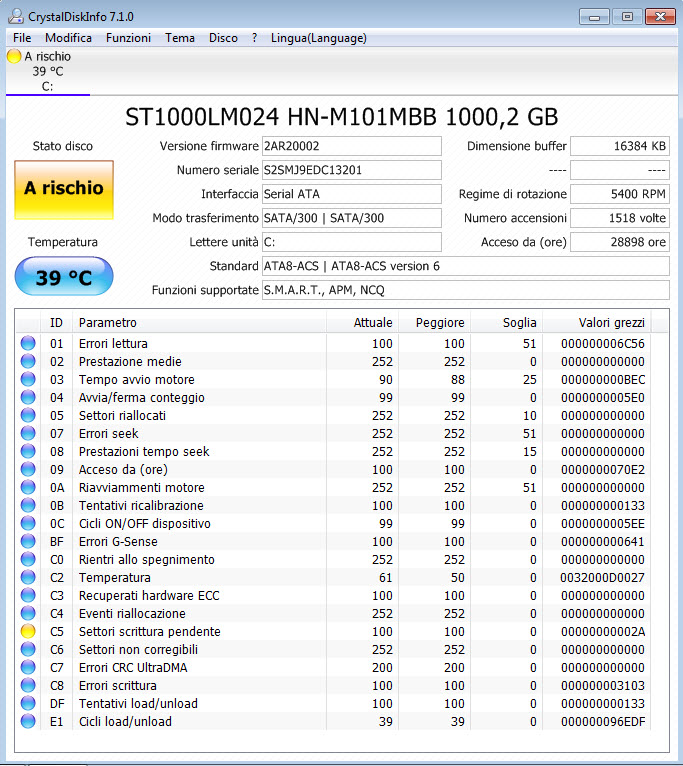Click the blue status icon for Errori lettura
The width and height of the screenshot is (683, 766).
(x=28, y=343)
